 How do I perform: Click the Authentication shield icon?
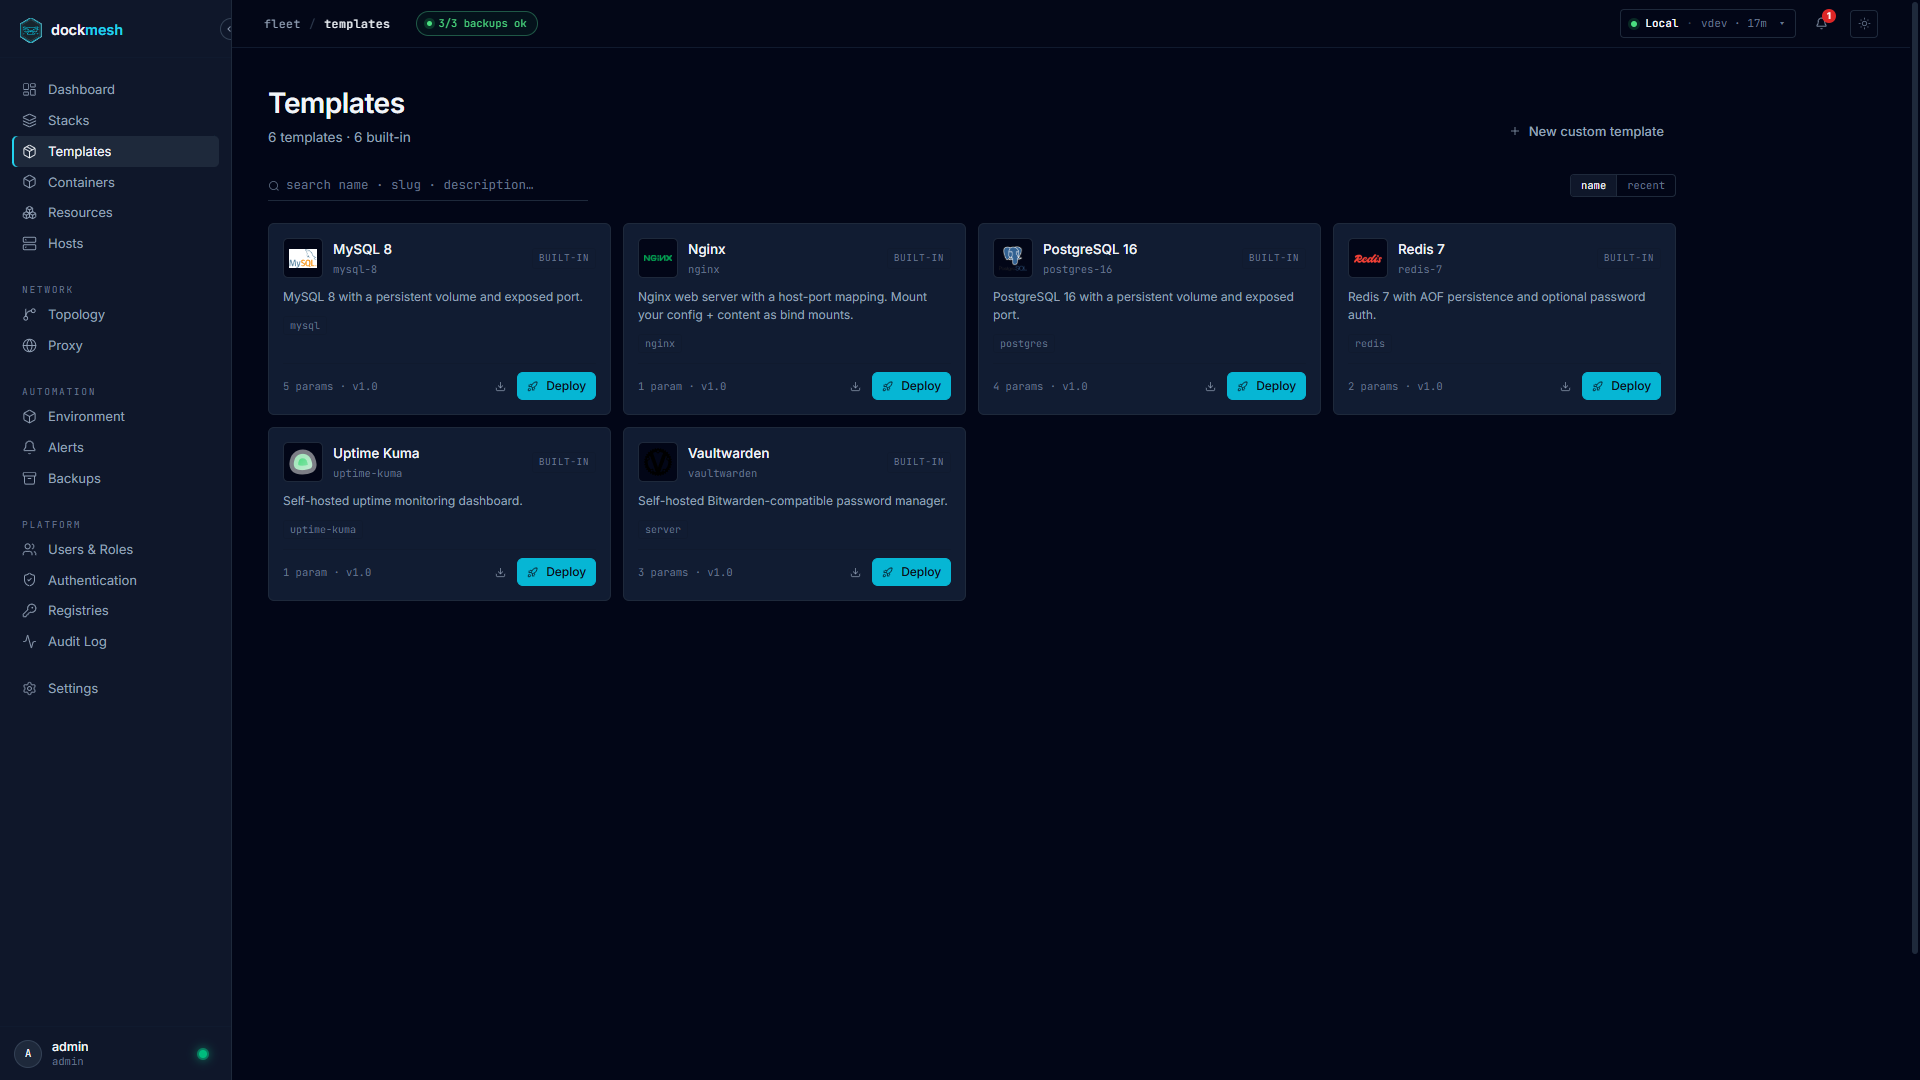(30, 581)
